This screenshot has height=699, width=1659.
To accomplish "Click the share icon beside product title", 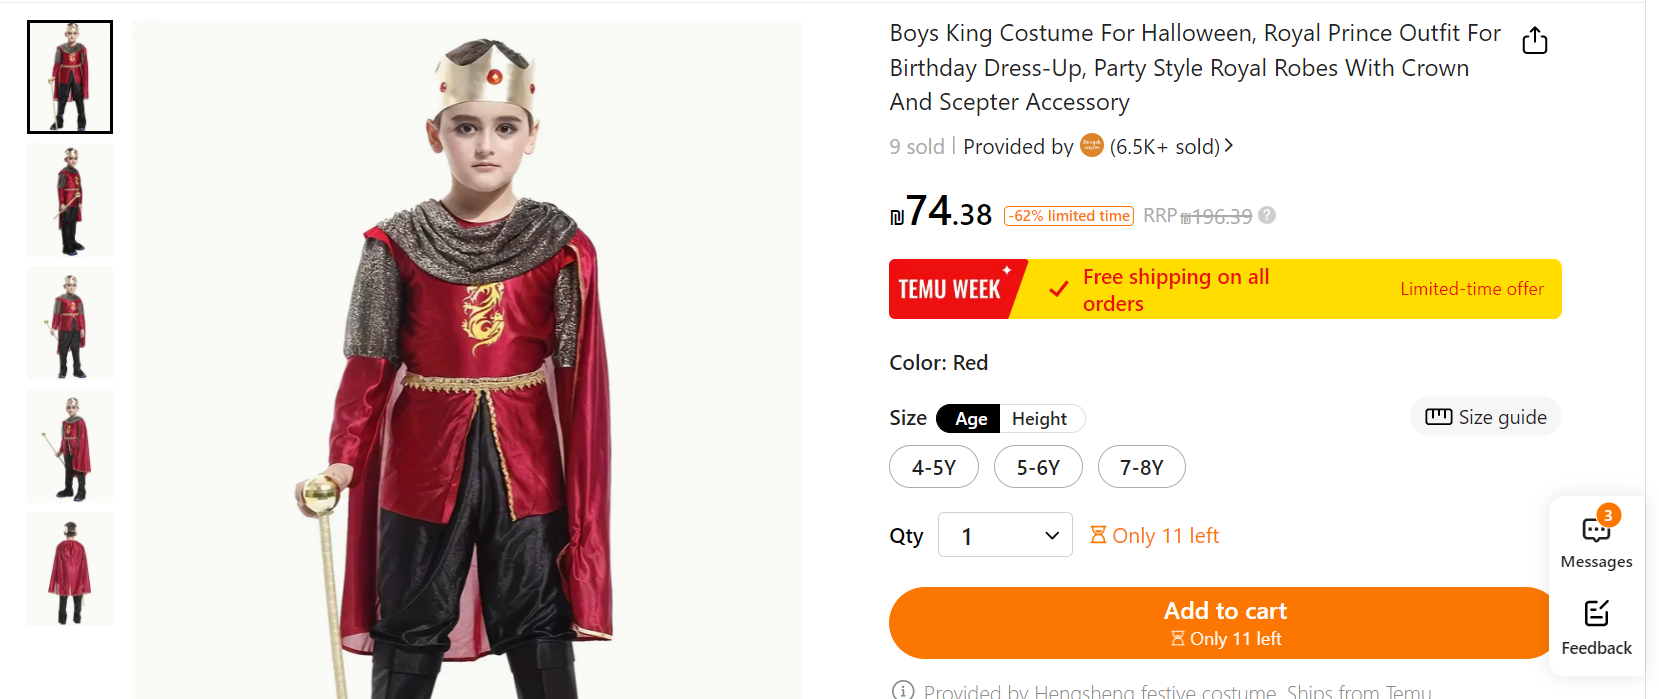I will point(1534,41).
